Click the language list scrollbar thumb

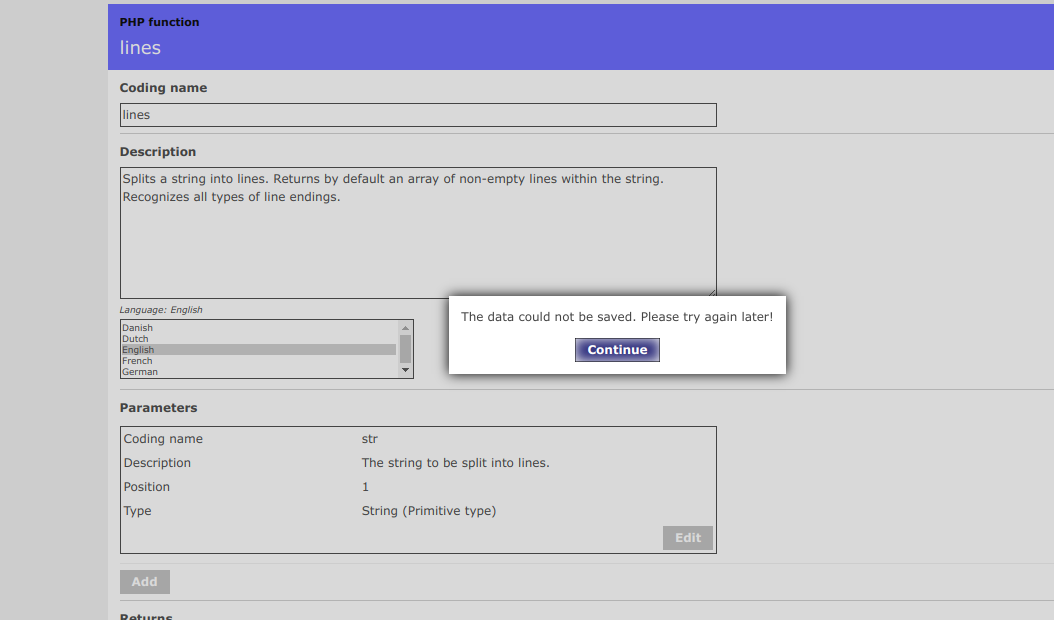click(405, 347)
